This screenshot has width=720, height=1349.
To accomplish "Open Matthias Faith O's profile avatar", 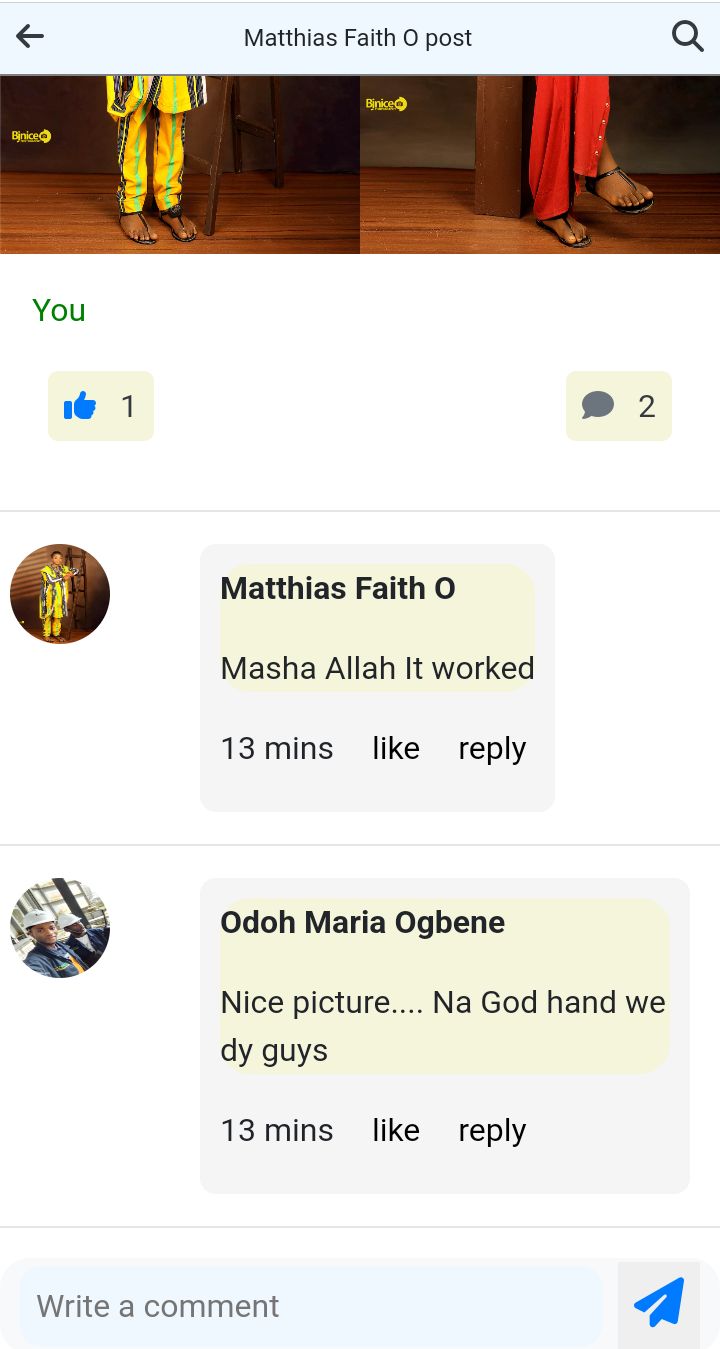I will click(x=60, y=594).
